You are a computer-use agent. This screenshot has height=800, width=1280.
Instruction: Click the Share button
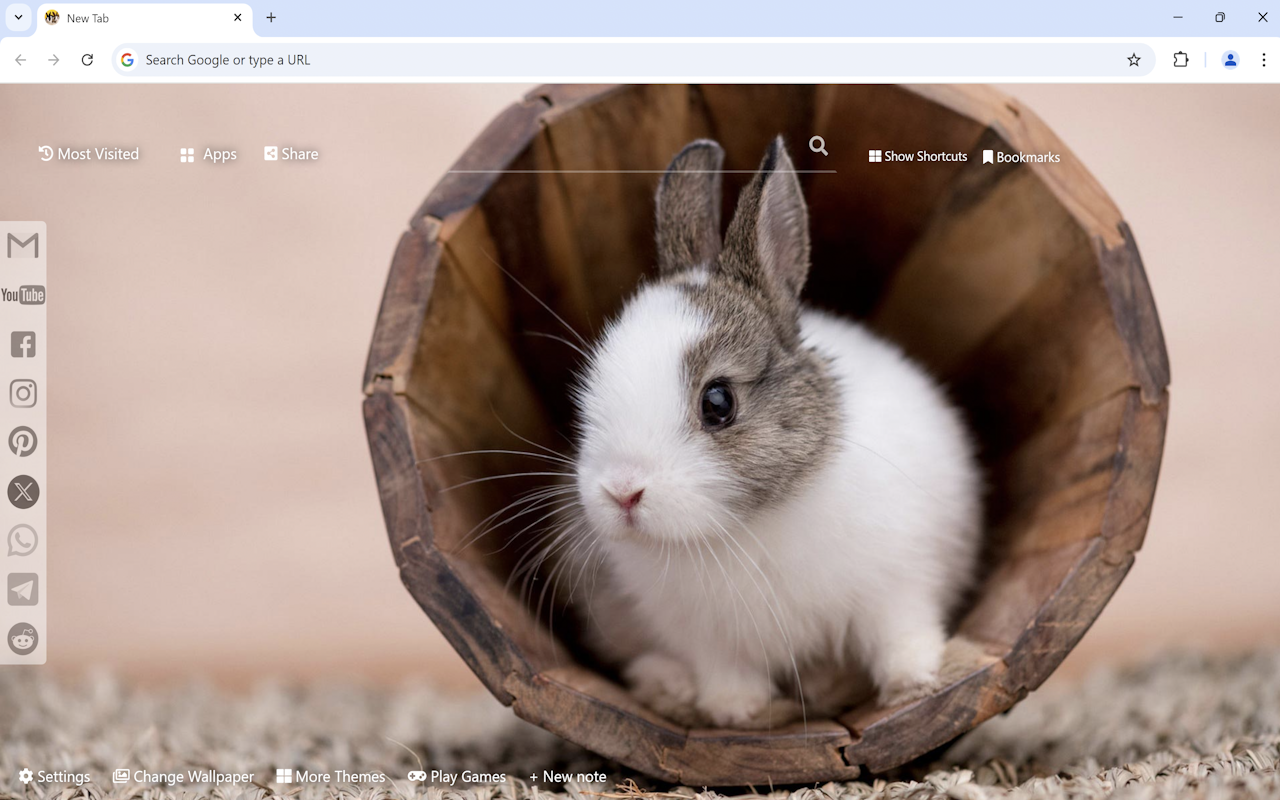pos(291,154)
